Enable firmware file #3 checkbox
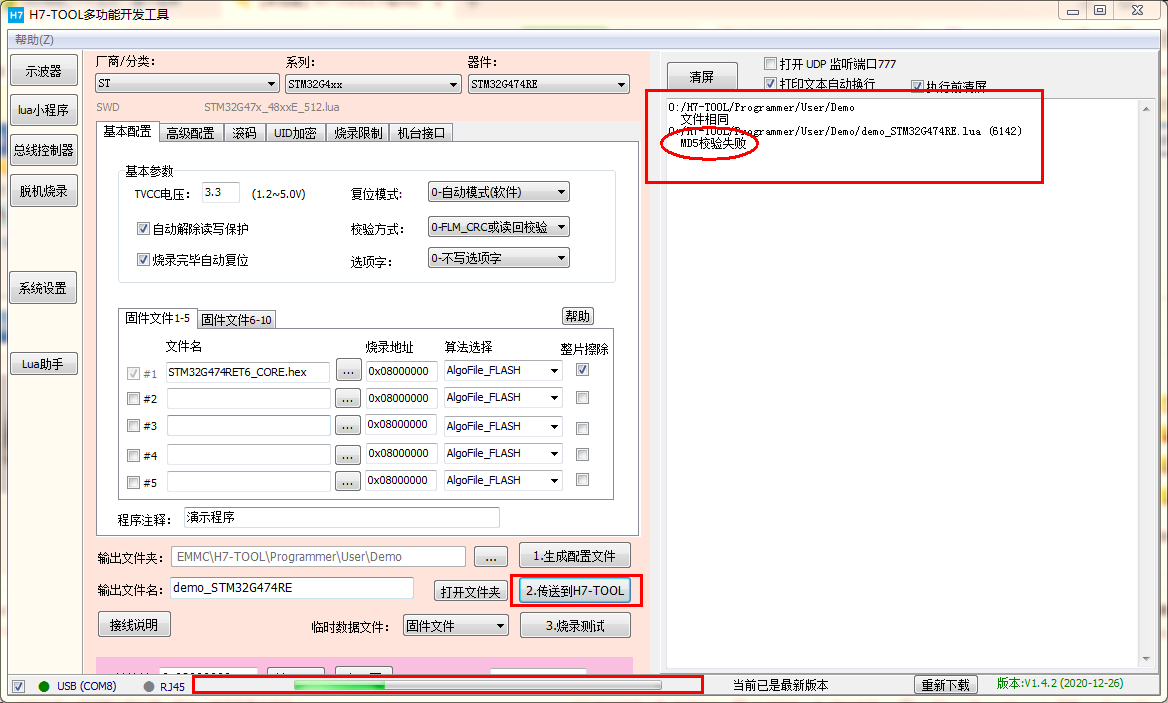This screenshot has height=703, width=1168. click(x=133, y=426)
